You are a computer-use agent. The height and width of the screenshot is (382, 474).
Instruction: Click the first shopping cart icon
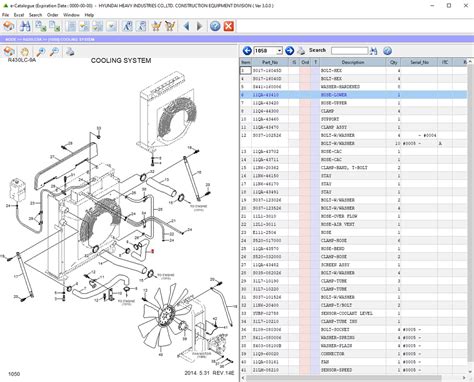[x=156, y=26]
